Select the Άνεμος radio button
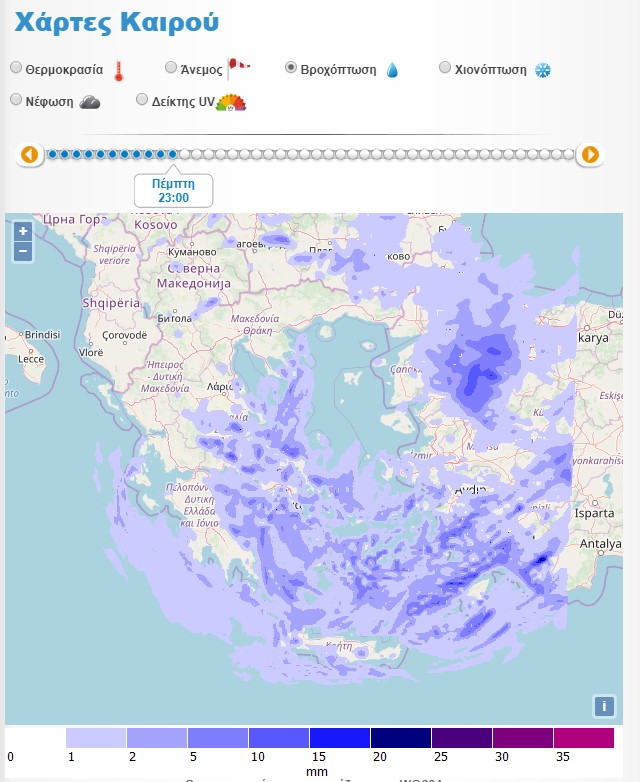 point(171,68)
